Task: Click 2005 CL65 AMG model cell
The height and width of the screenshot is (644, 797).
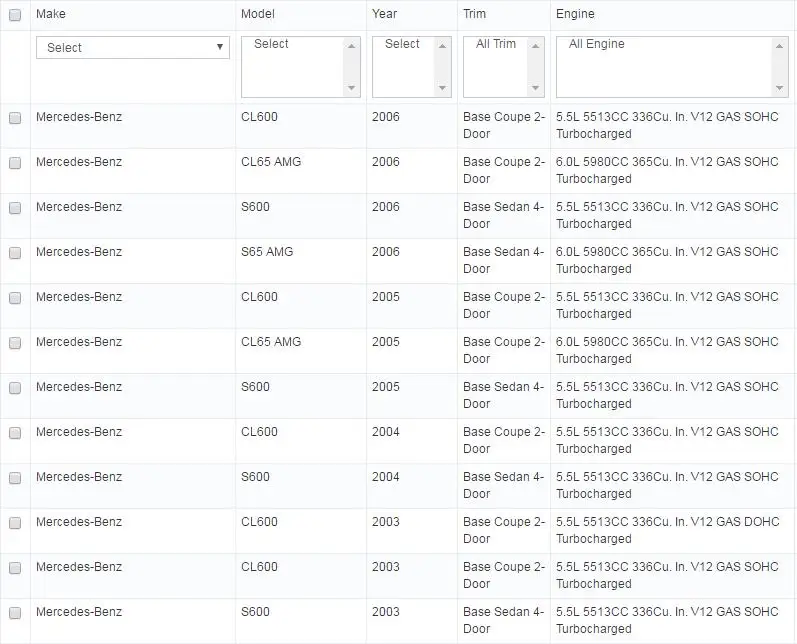Action: click(271, 342)
